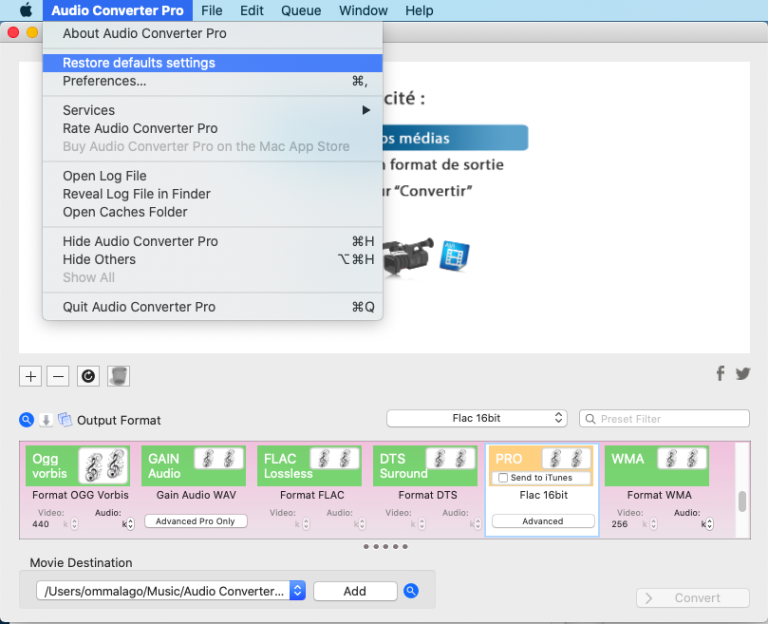Viewport: 768px width, 624px height.
Task: Select the Ogg vorbis preset tile
Action: 78,466
